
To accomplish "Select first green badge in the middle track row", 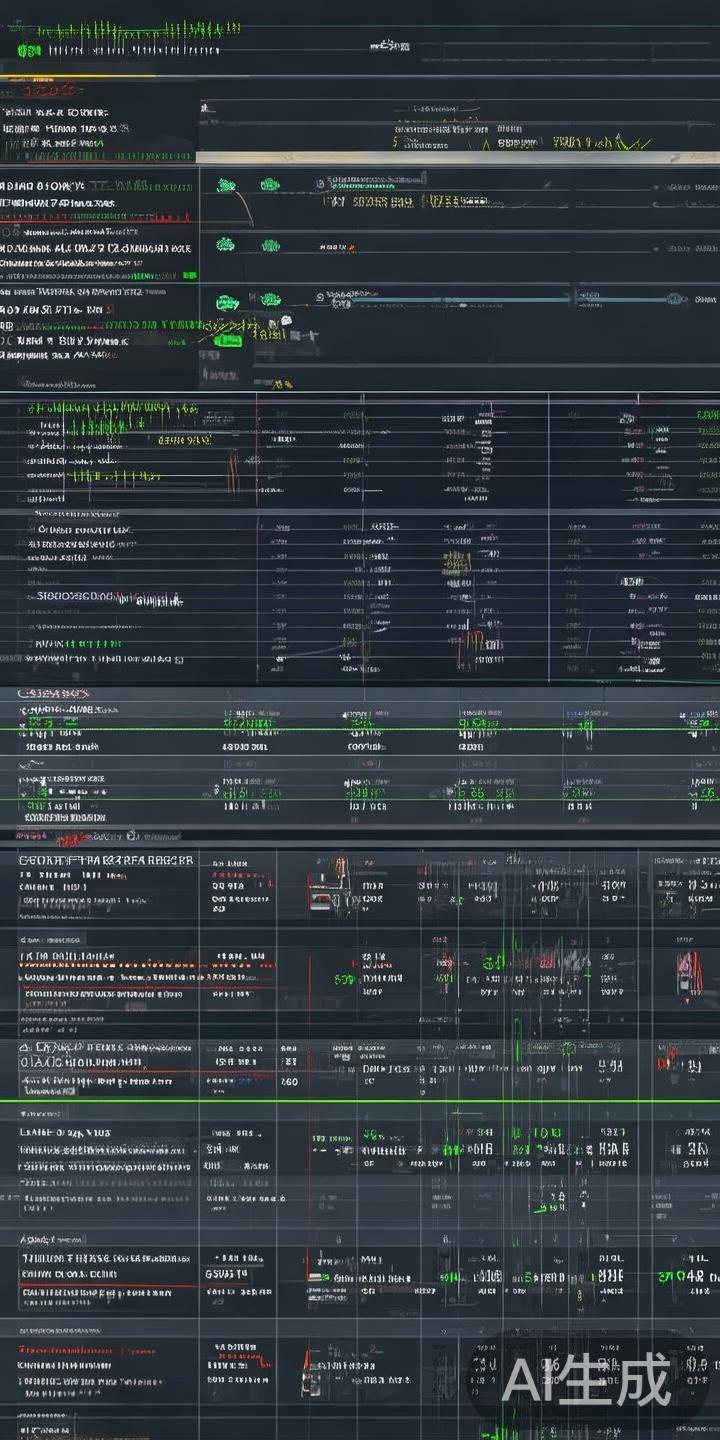I will pos(226,245).
